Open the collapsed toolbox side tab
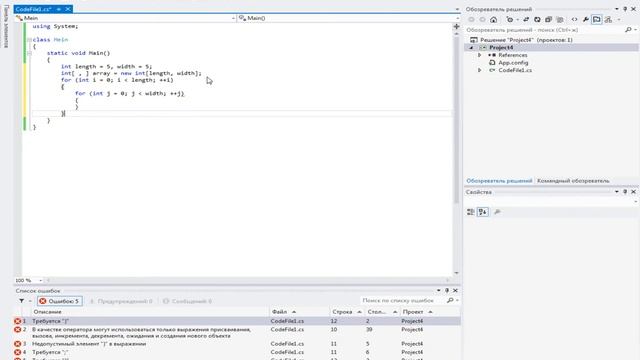 [6, 27]
